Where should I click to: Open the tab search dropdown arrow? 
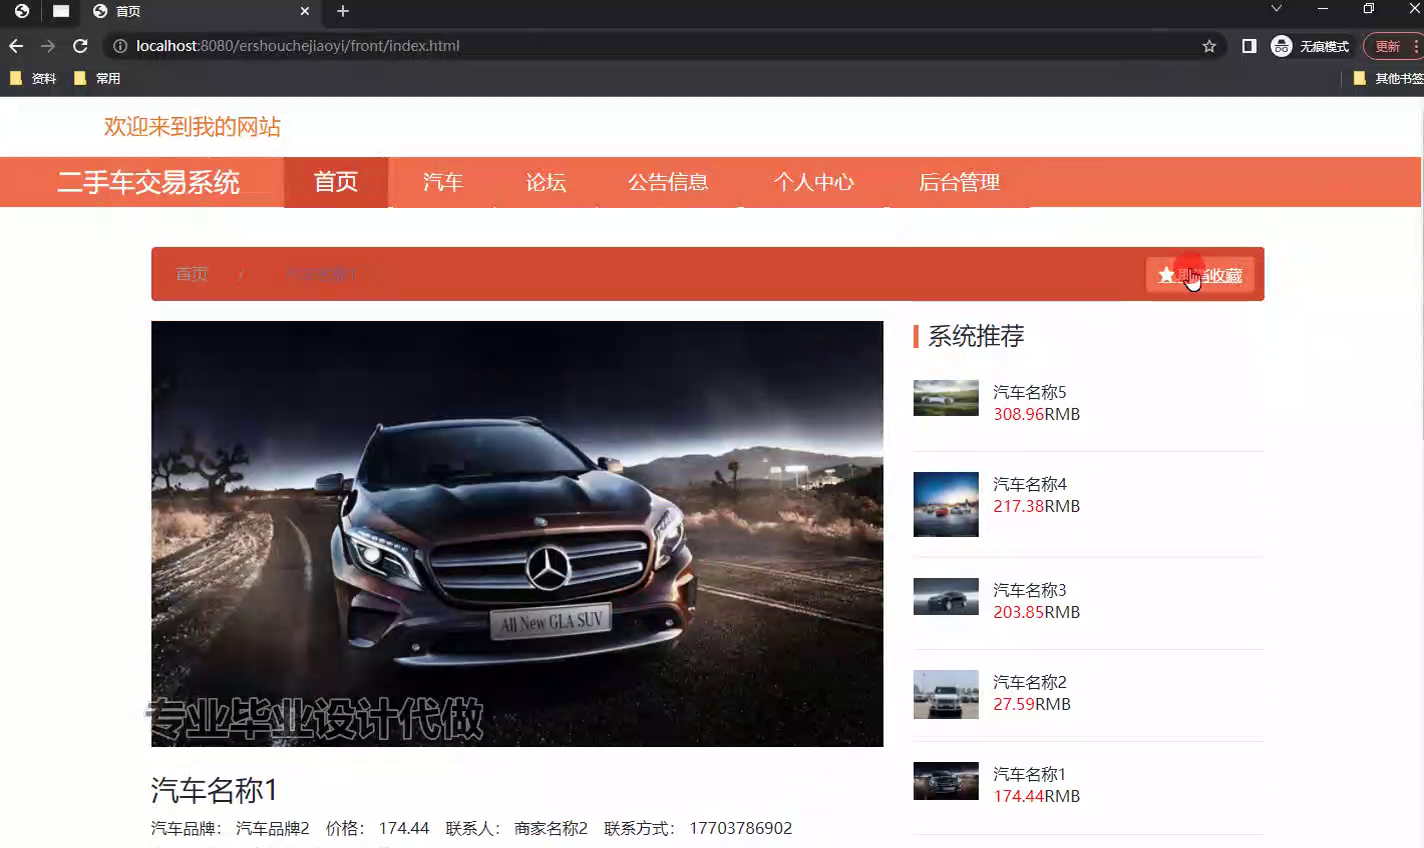1276,9
